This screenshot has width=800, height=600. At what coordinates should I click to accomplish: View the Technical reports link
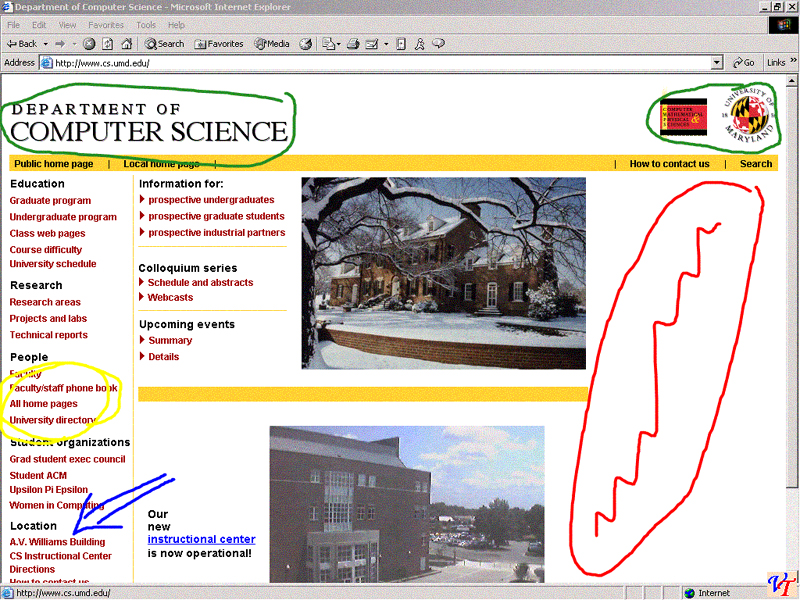(48, 335)
